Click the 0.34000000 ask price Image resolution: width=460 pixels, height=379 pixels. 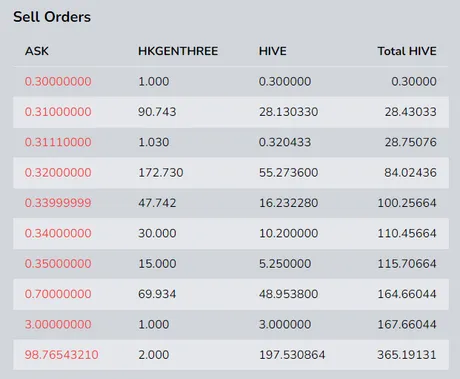pyautogui.click(x=58, y=233)
